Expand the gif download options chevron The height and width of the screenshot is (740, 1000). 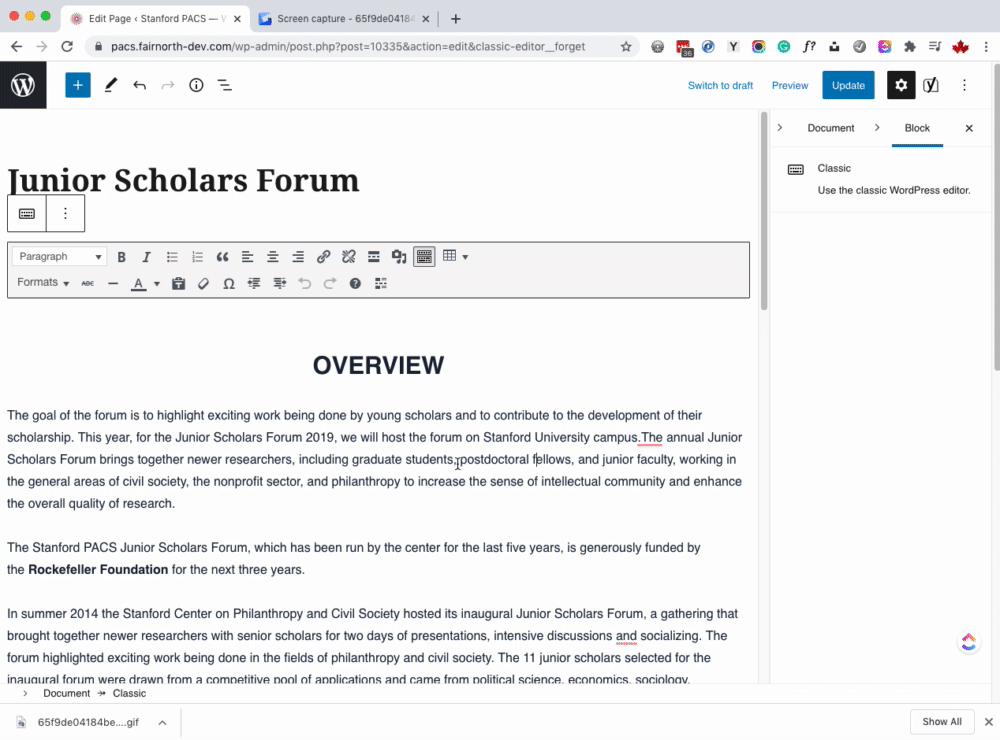(163, 722)
